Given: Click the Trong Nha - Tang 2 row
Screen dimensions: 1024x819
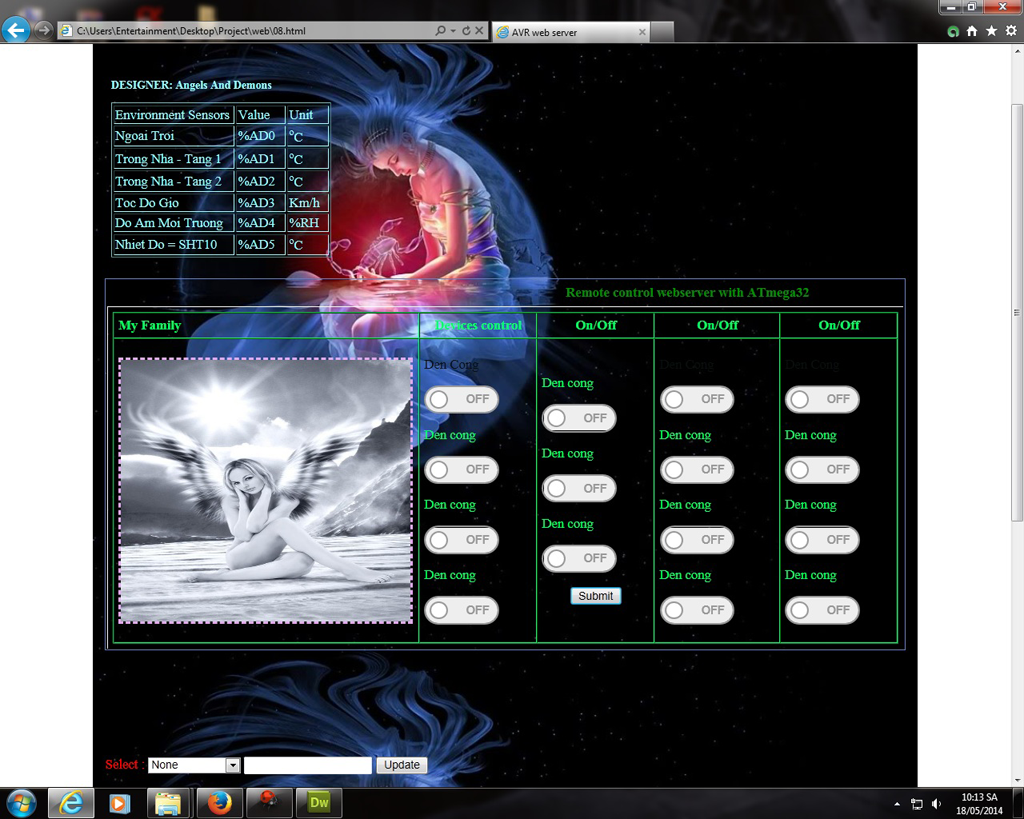Looking at the screenshot, I should (x=220, y=181).
